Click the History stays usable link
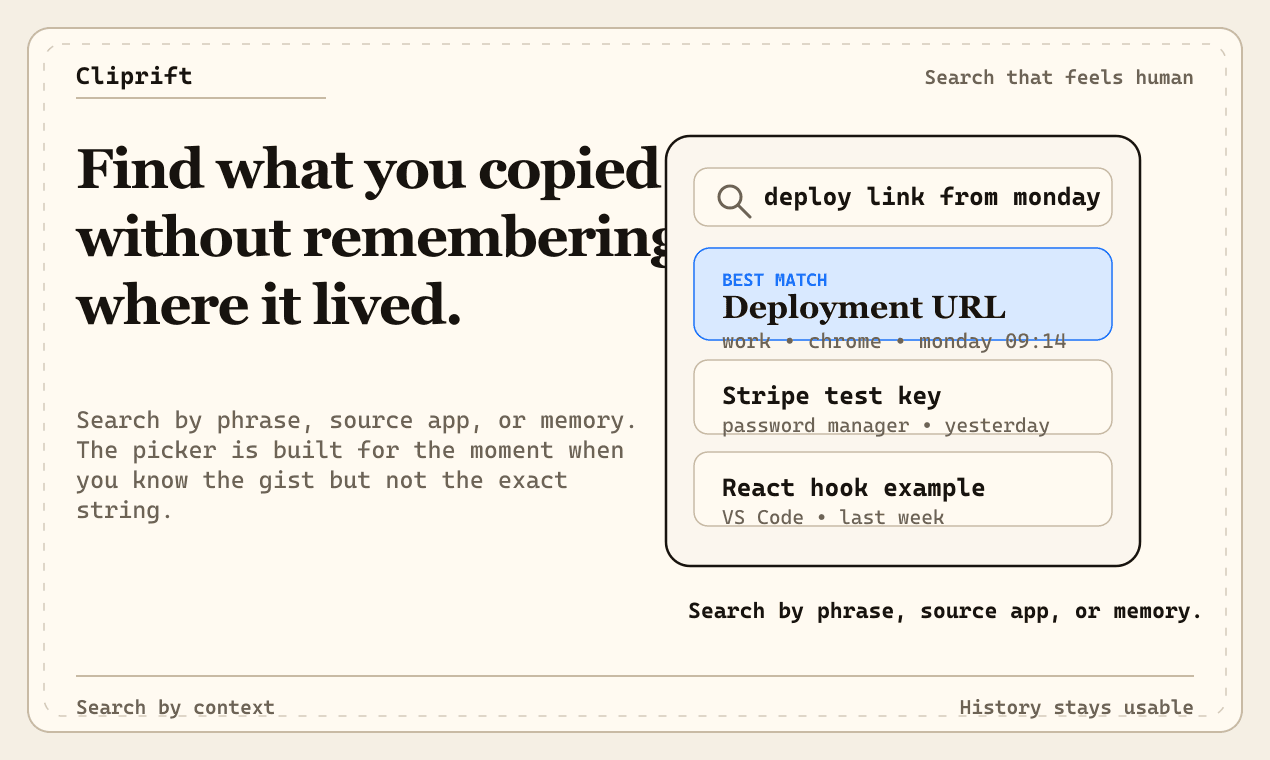 (x=1076, y=707)
